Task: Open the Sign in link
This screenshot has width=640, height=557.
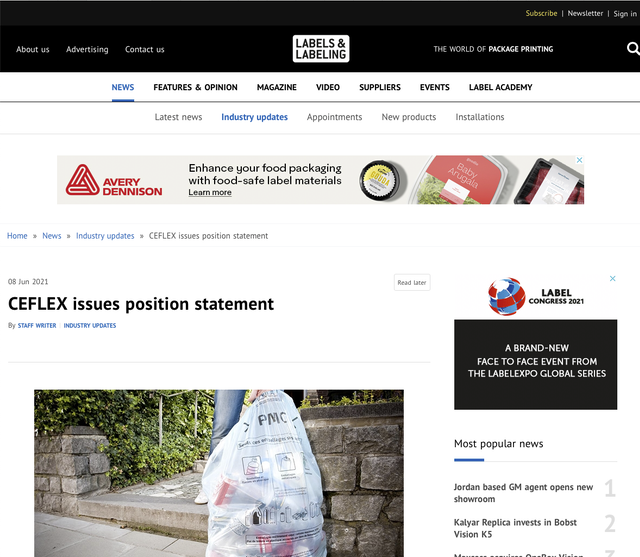Action: 625,13
